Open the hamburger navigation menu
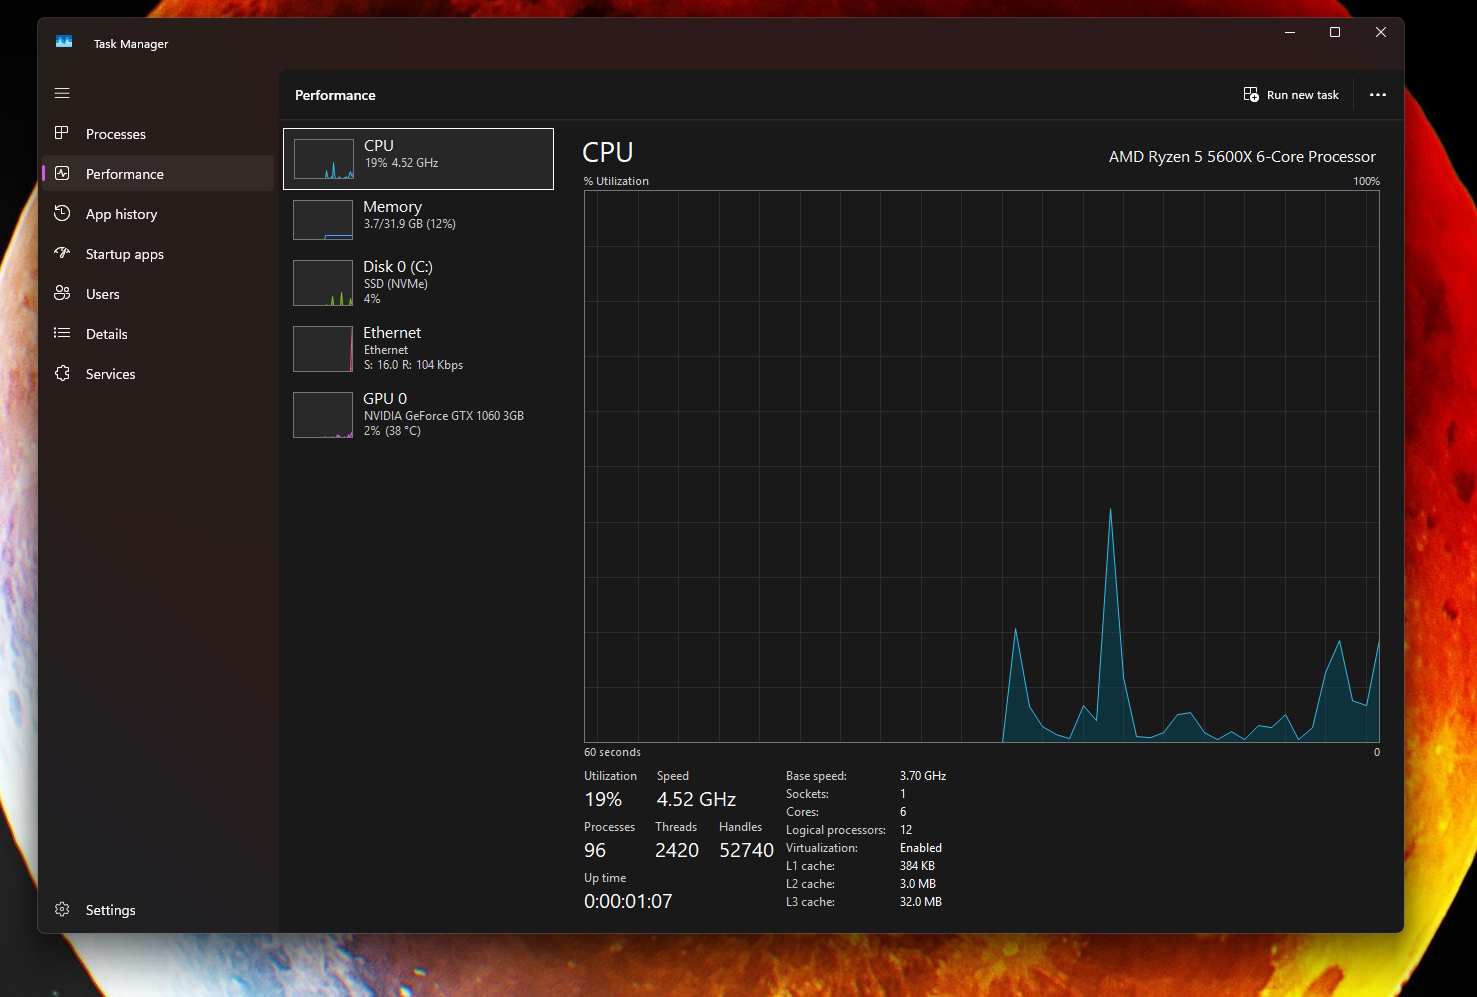Viewport: 1477px width, 997px height. tap(62, 93)
